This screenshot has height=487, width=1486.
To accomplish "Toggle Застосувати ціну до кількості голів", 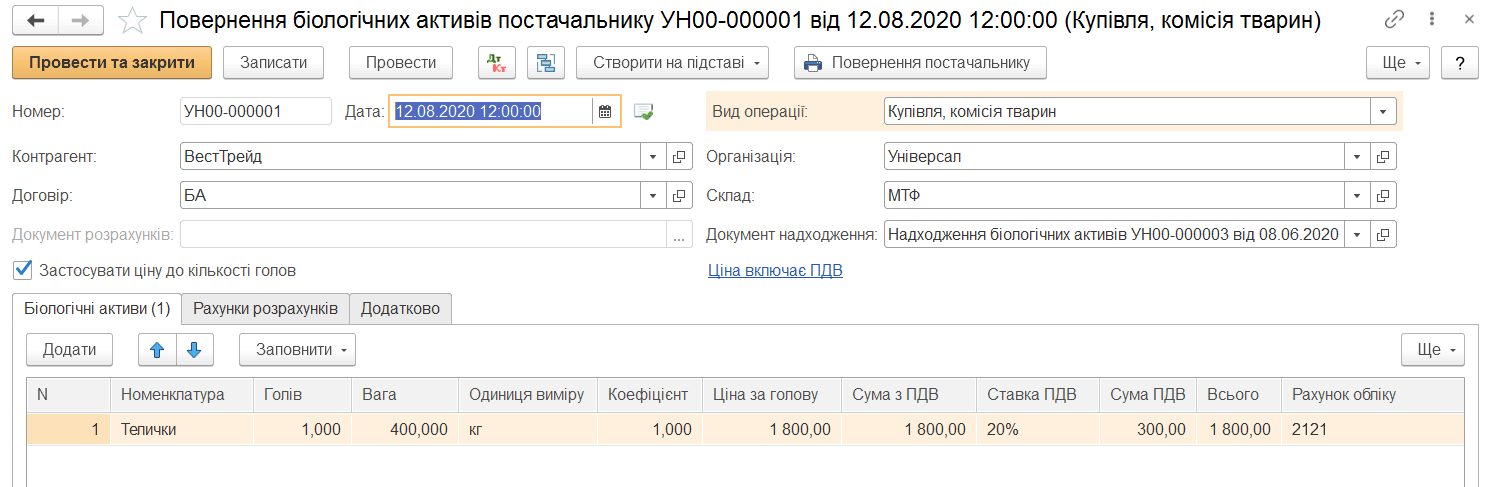I will (x=23, y=270).
